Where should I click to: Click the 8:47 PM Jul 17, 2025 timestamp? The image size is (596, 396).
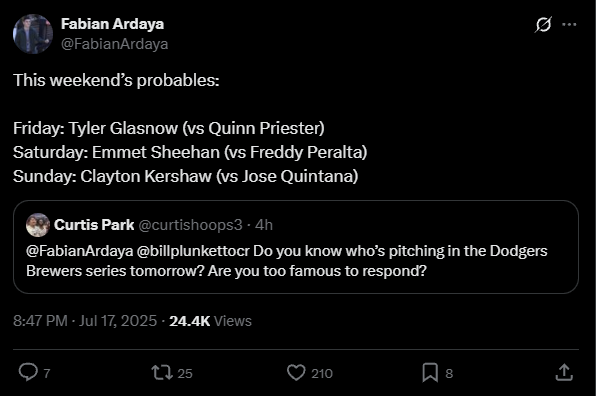pos(85,321)
